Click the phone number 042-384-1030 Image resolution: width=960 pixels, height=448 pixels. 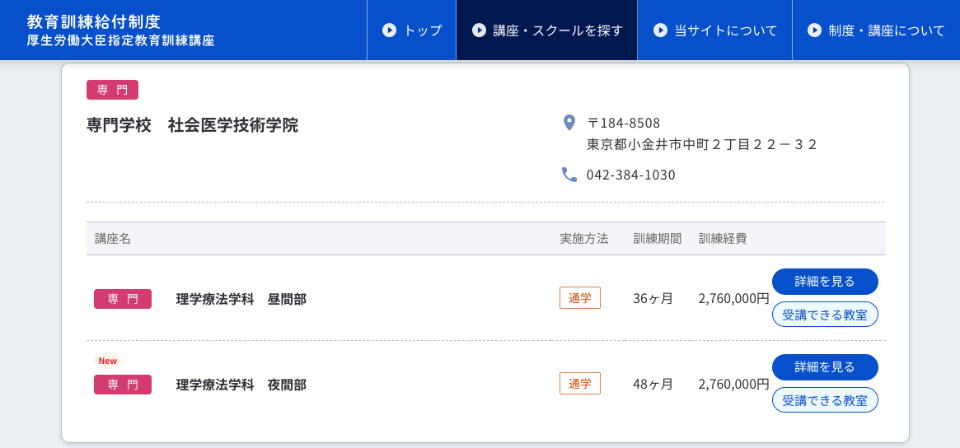click(630, 175)
